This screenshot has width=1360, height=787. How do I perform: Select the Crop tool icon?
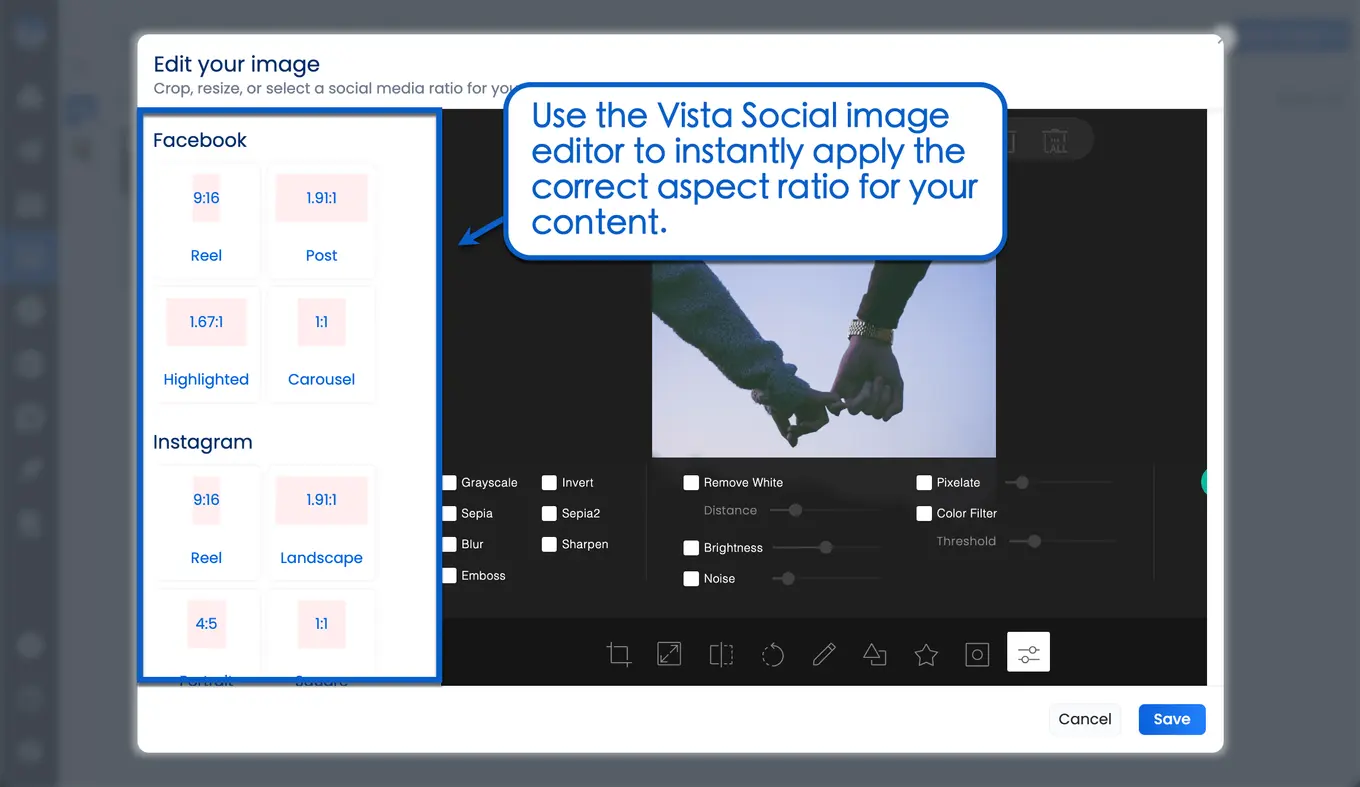click(x=618, y=654)
